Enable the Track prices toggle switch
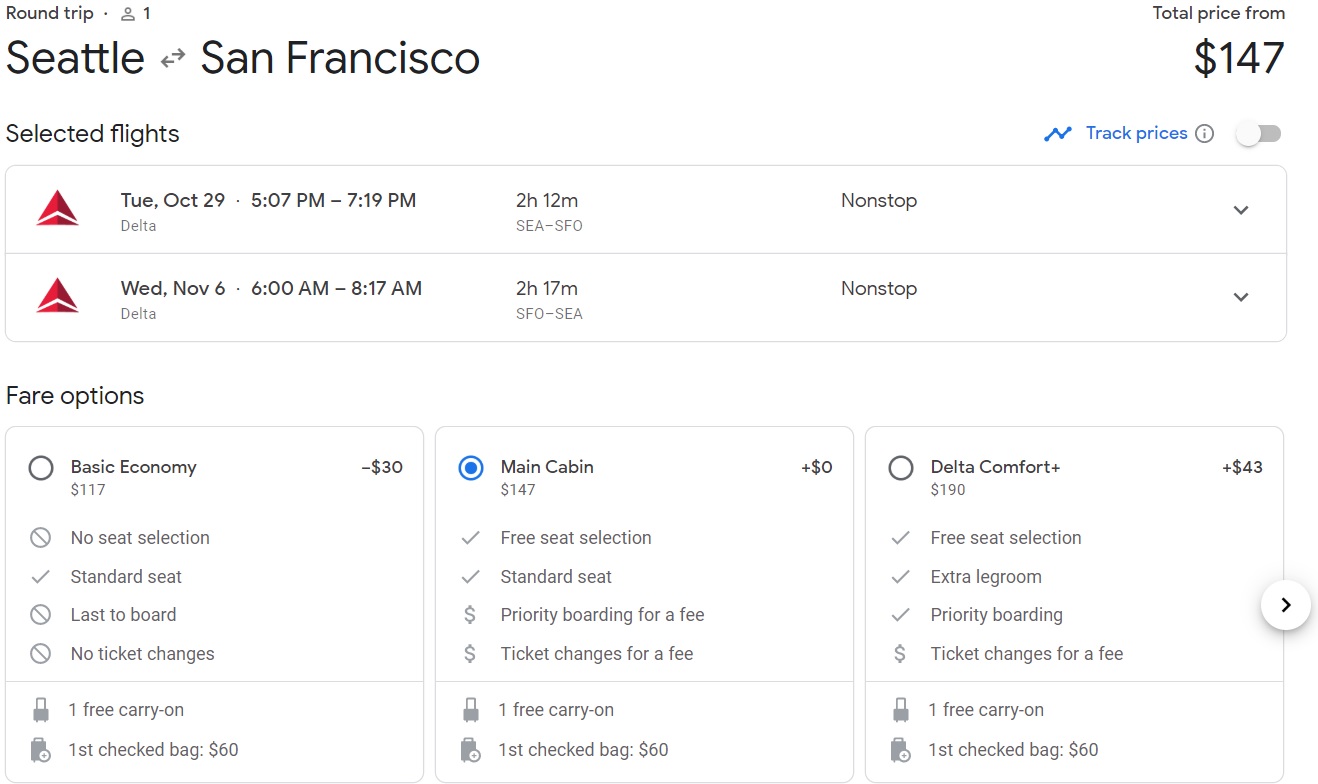Viewport: 1318px width, 784px height. tap(1258, 134)
